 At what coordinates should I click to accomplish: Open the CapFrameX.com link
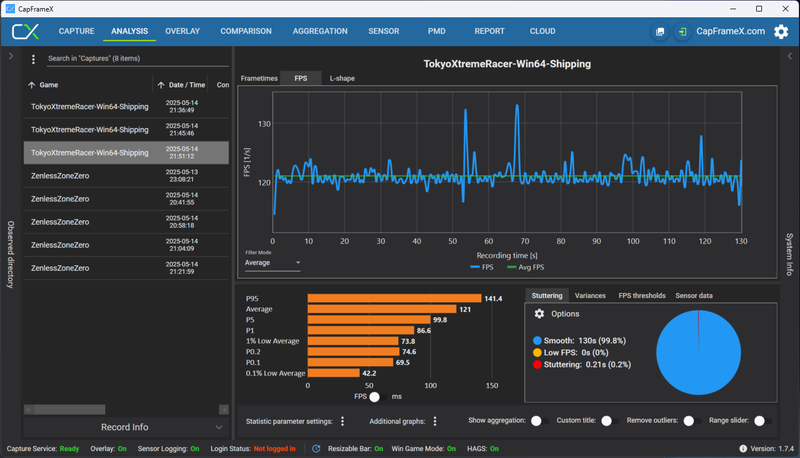(731, 31)
